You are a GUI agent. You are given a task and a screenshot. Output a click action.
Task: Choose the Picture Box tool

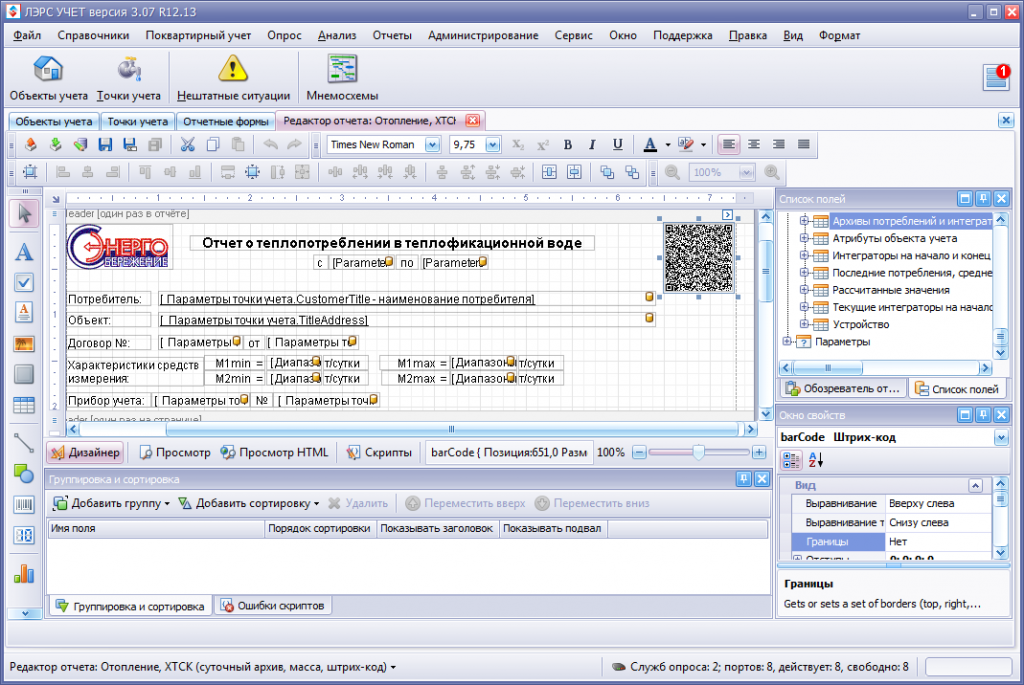[x=24, y=344]
